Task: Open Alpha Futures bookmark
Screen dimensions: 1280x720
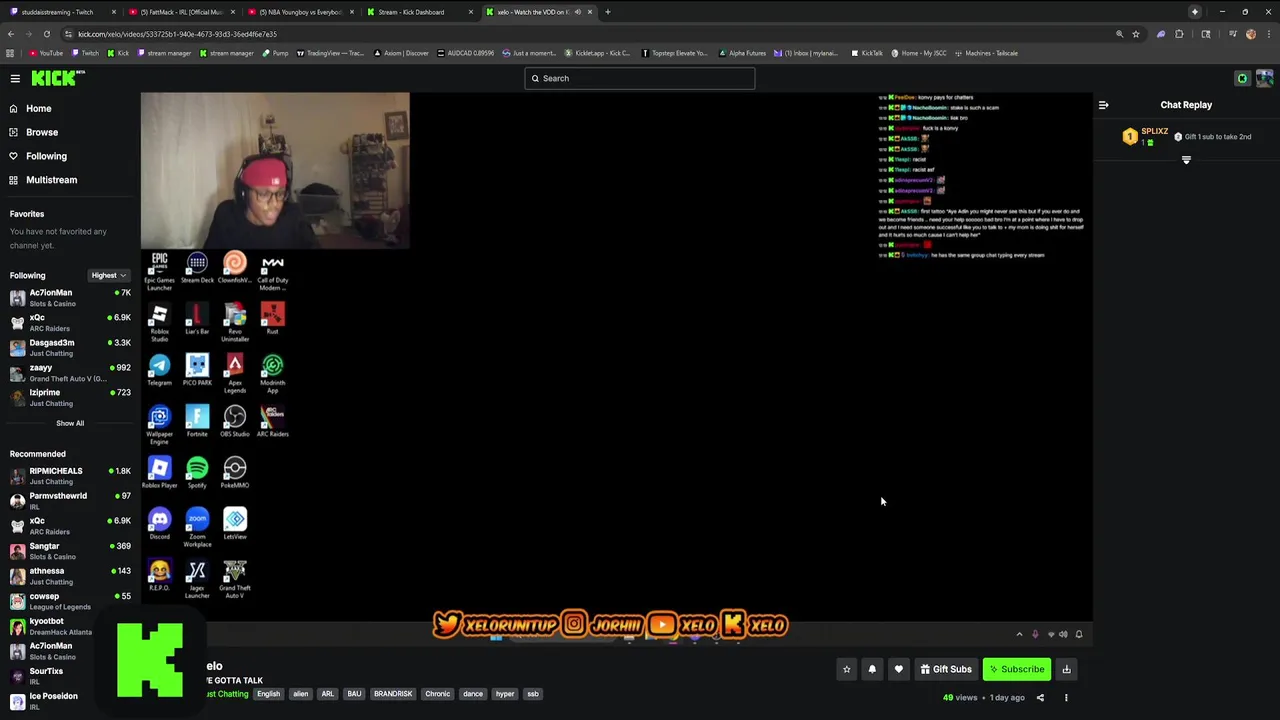Action: [742, 53]
